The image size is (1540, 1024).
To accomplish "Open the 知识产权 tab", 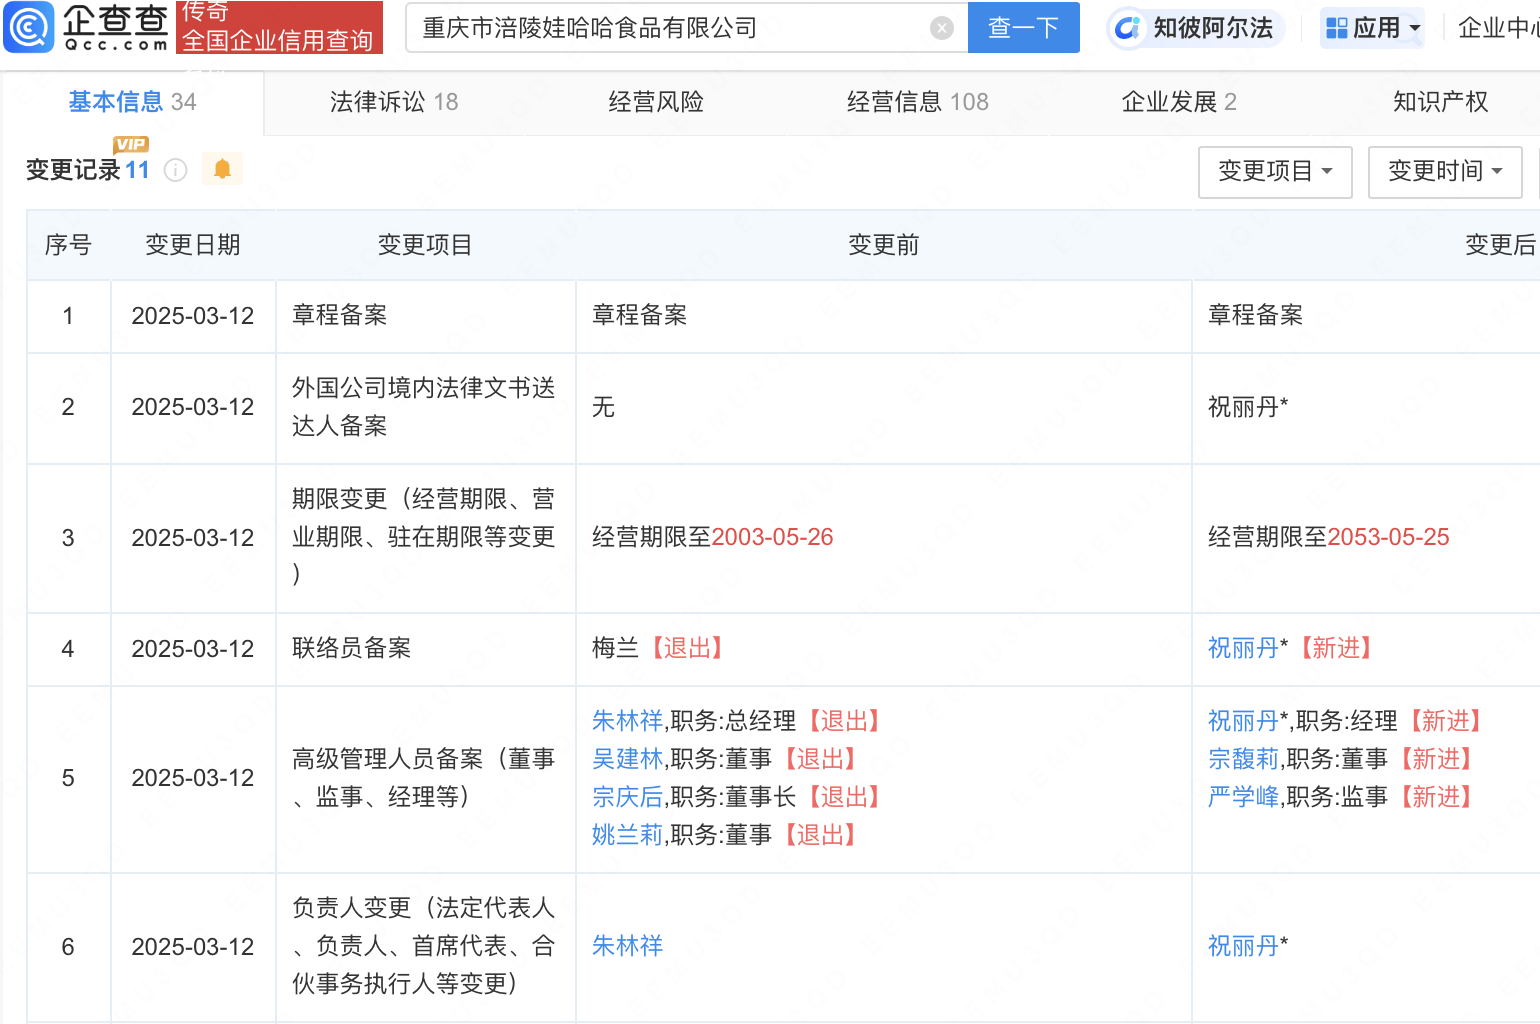I will (1438, 101).
